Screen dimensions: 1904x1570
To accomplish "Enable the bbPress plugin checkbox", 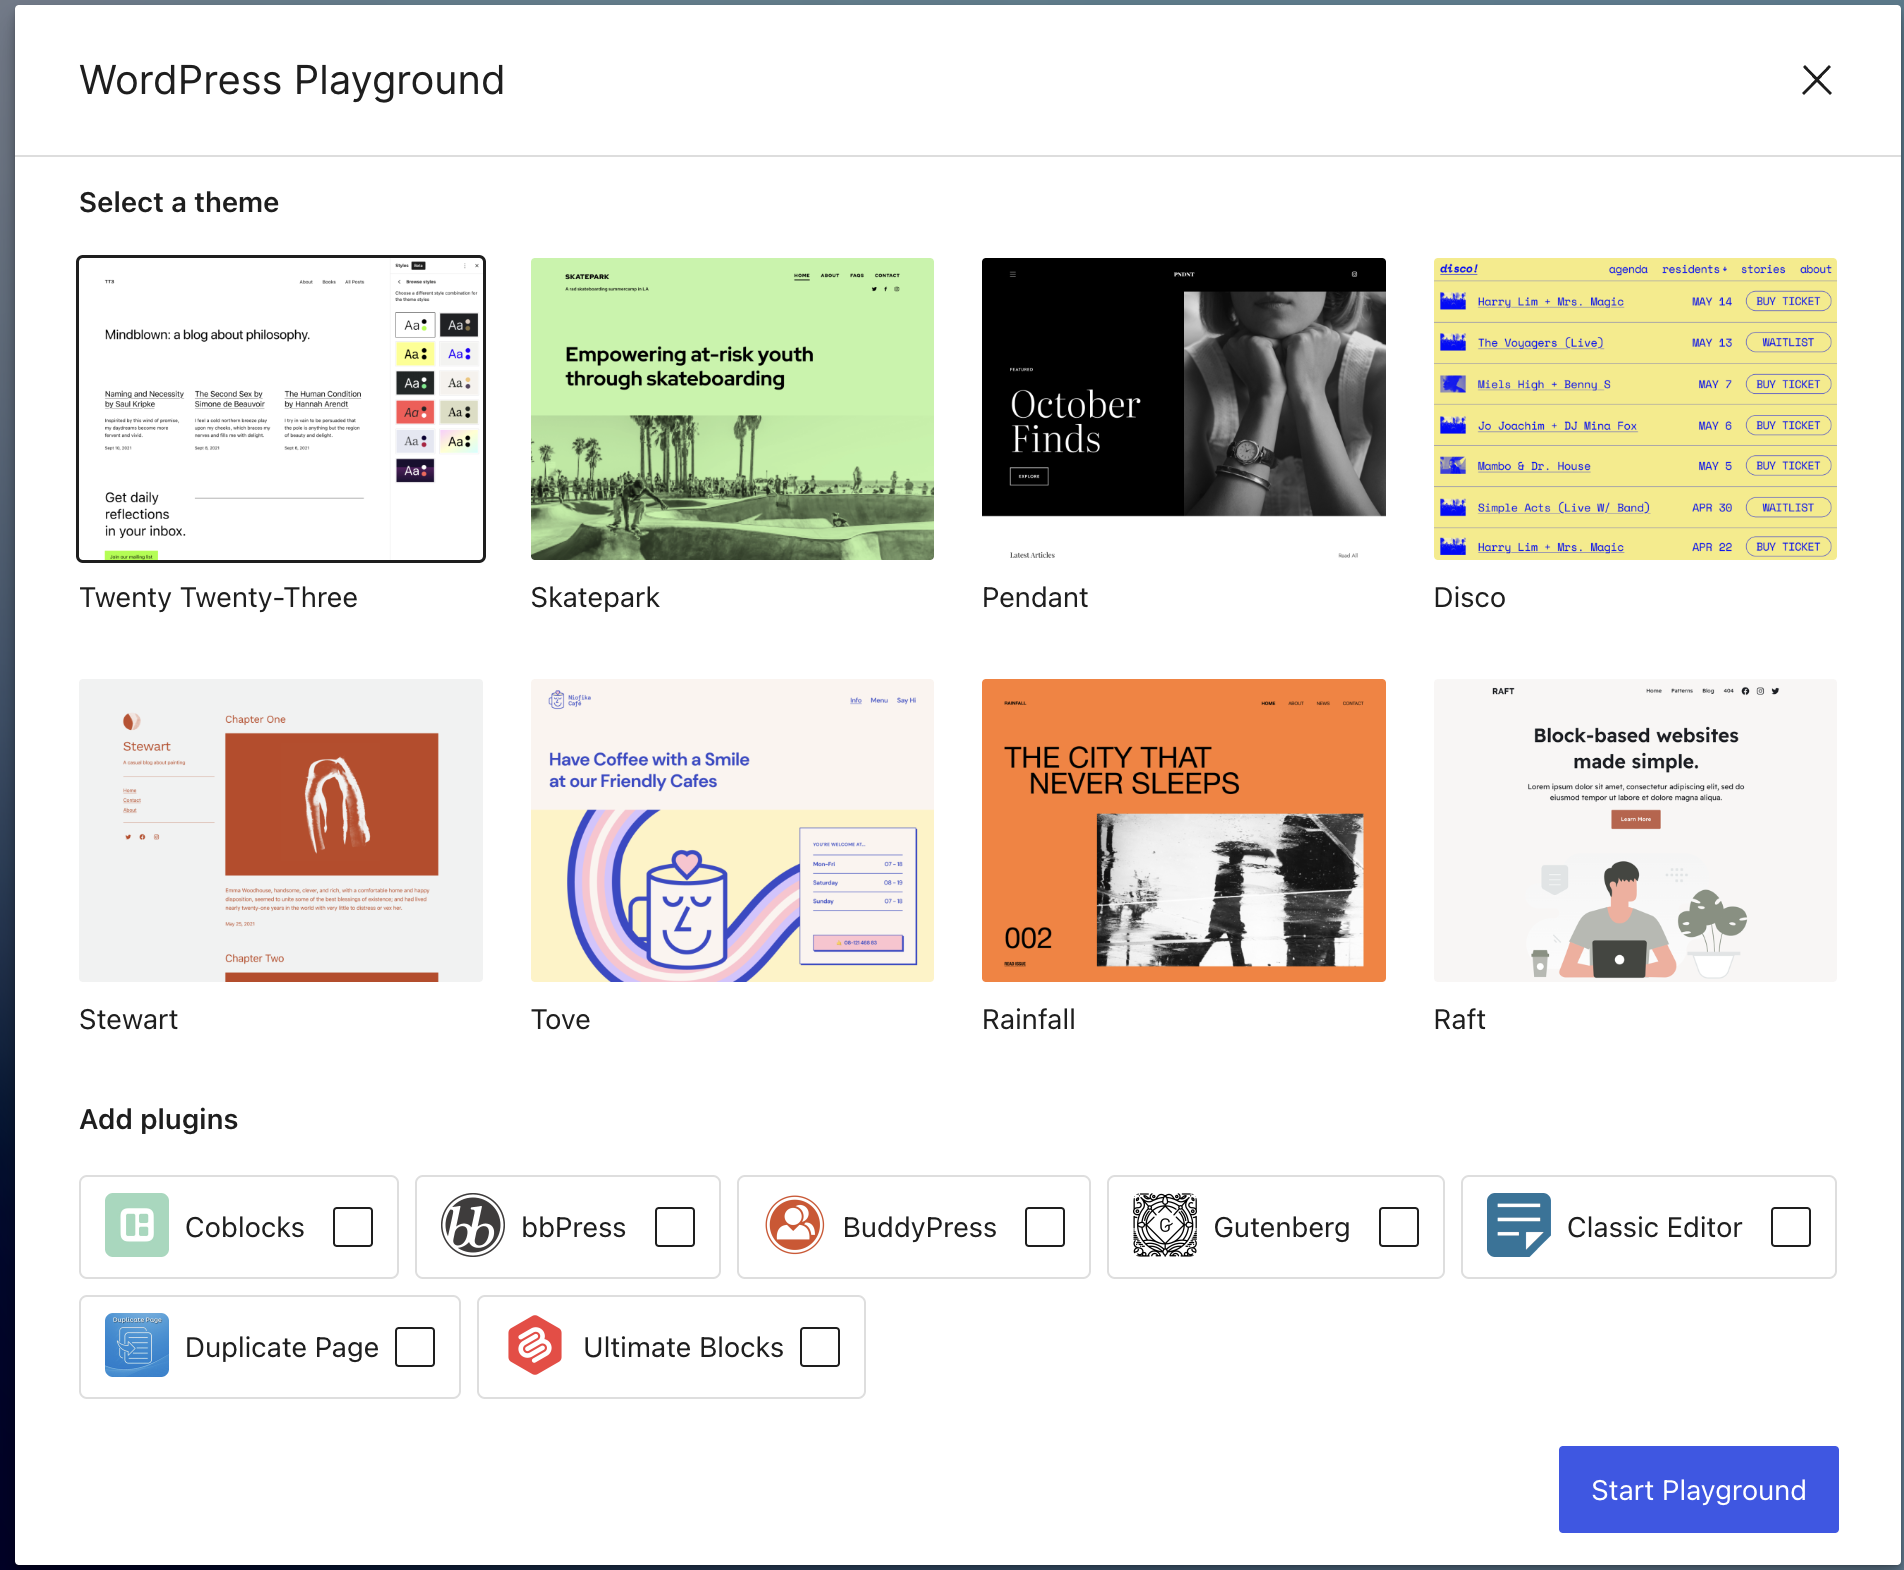I will click(675, 1227).
